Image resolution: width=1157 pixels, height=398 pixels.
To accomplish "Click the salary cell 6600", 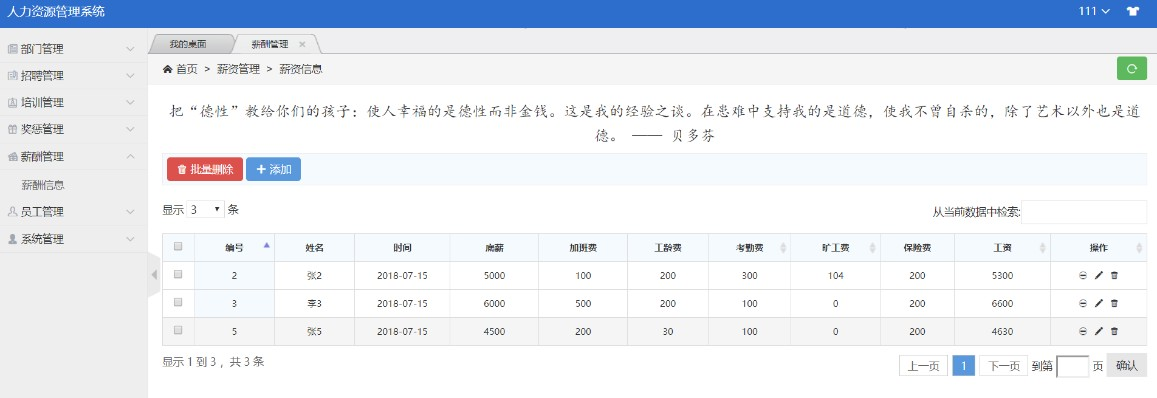I will pos(1002,303).
